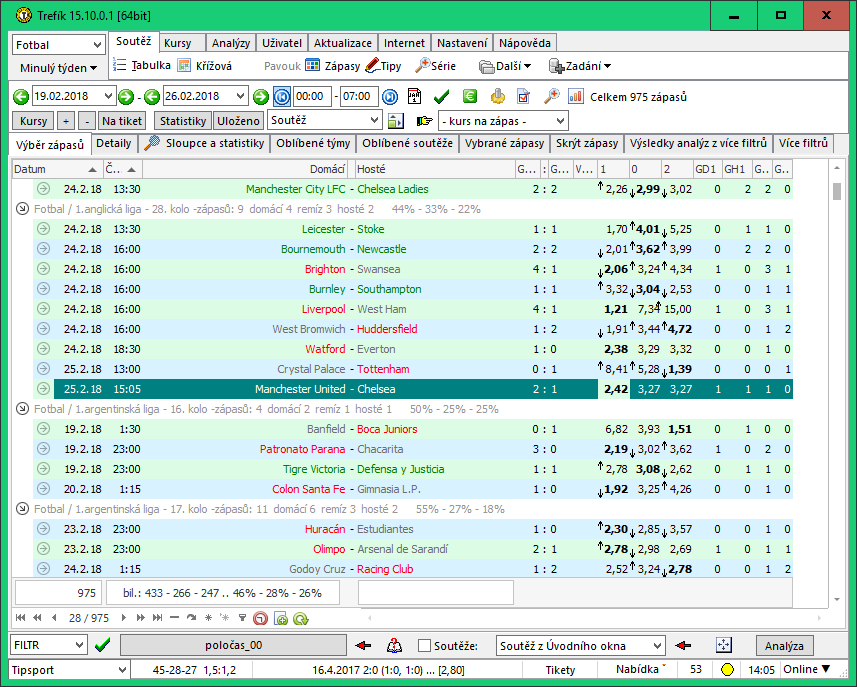Click the JAN calendar icon
The height and width of the screenshot is (687, 857).
(414, 96)
